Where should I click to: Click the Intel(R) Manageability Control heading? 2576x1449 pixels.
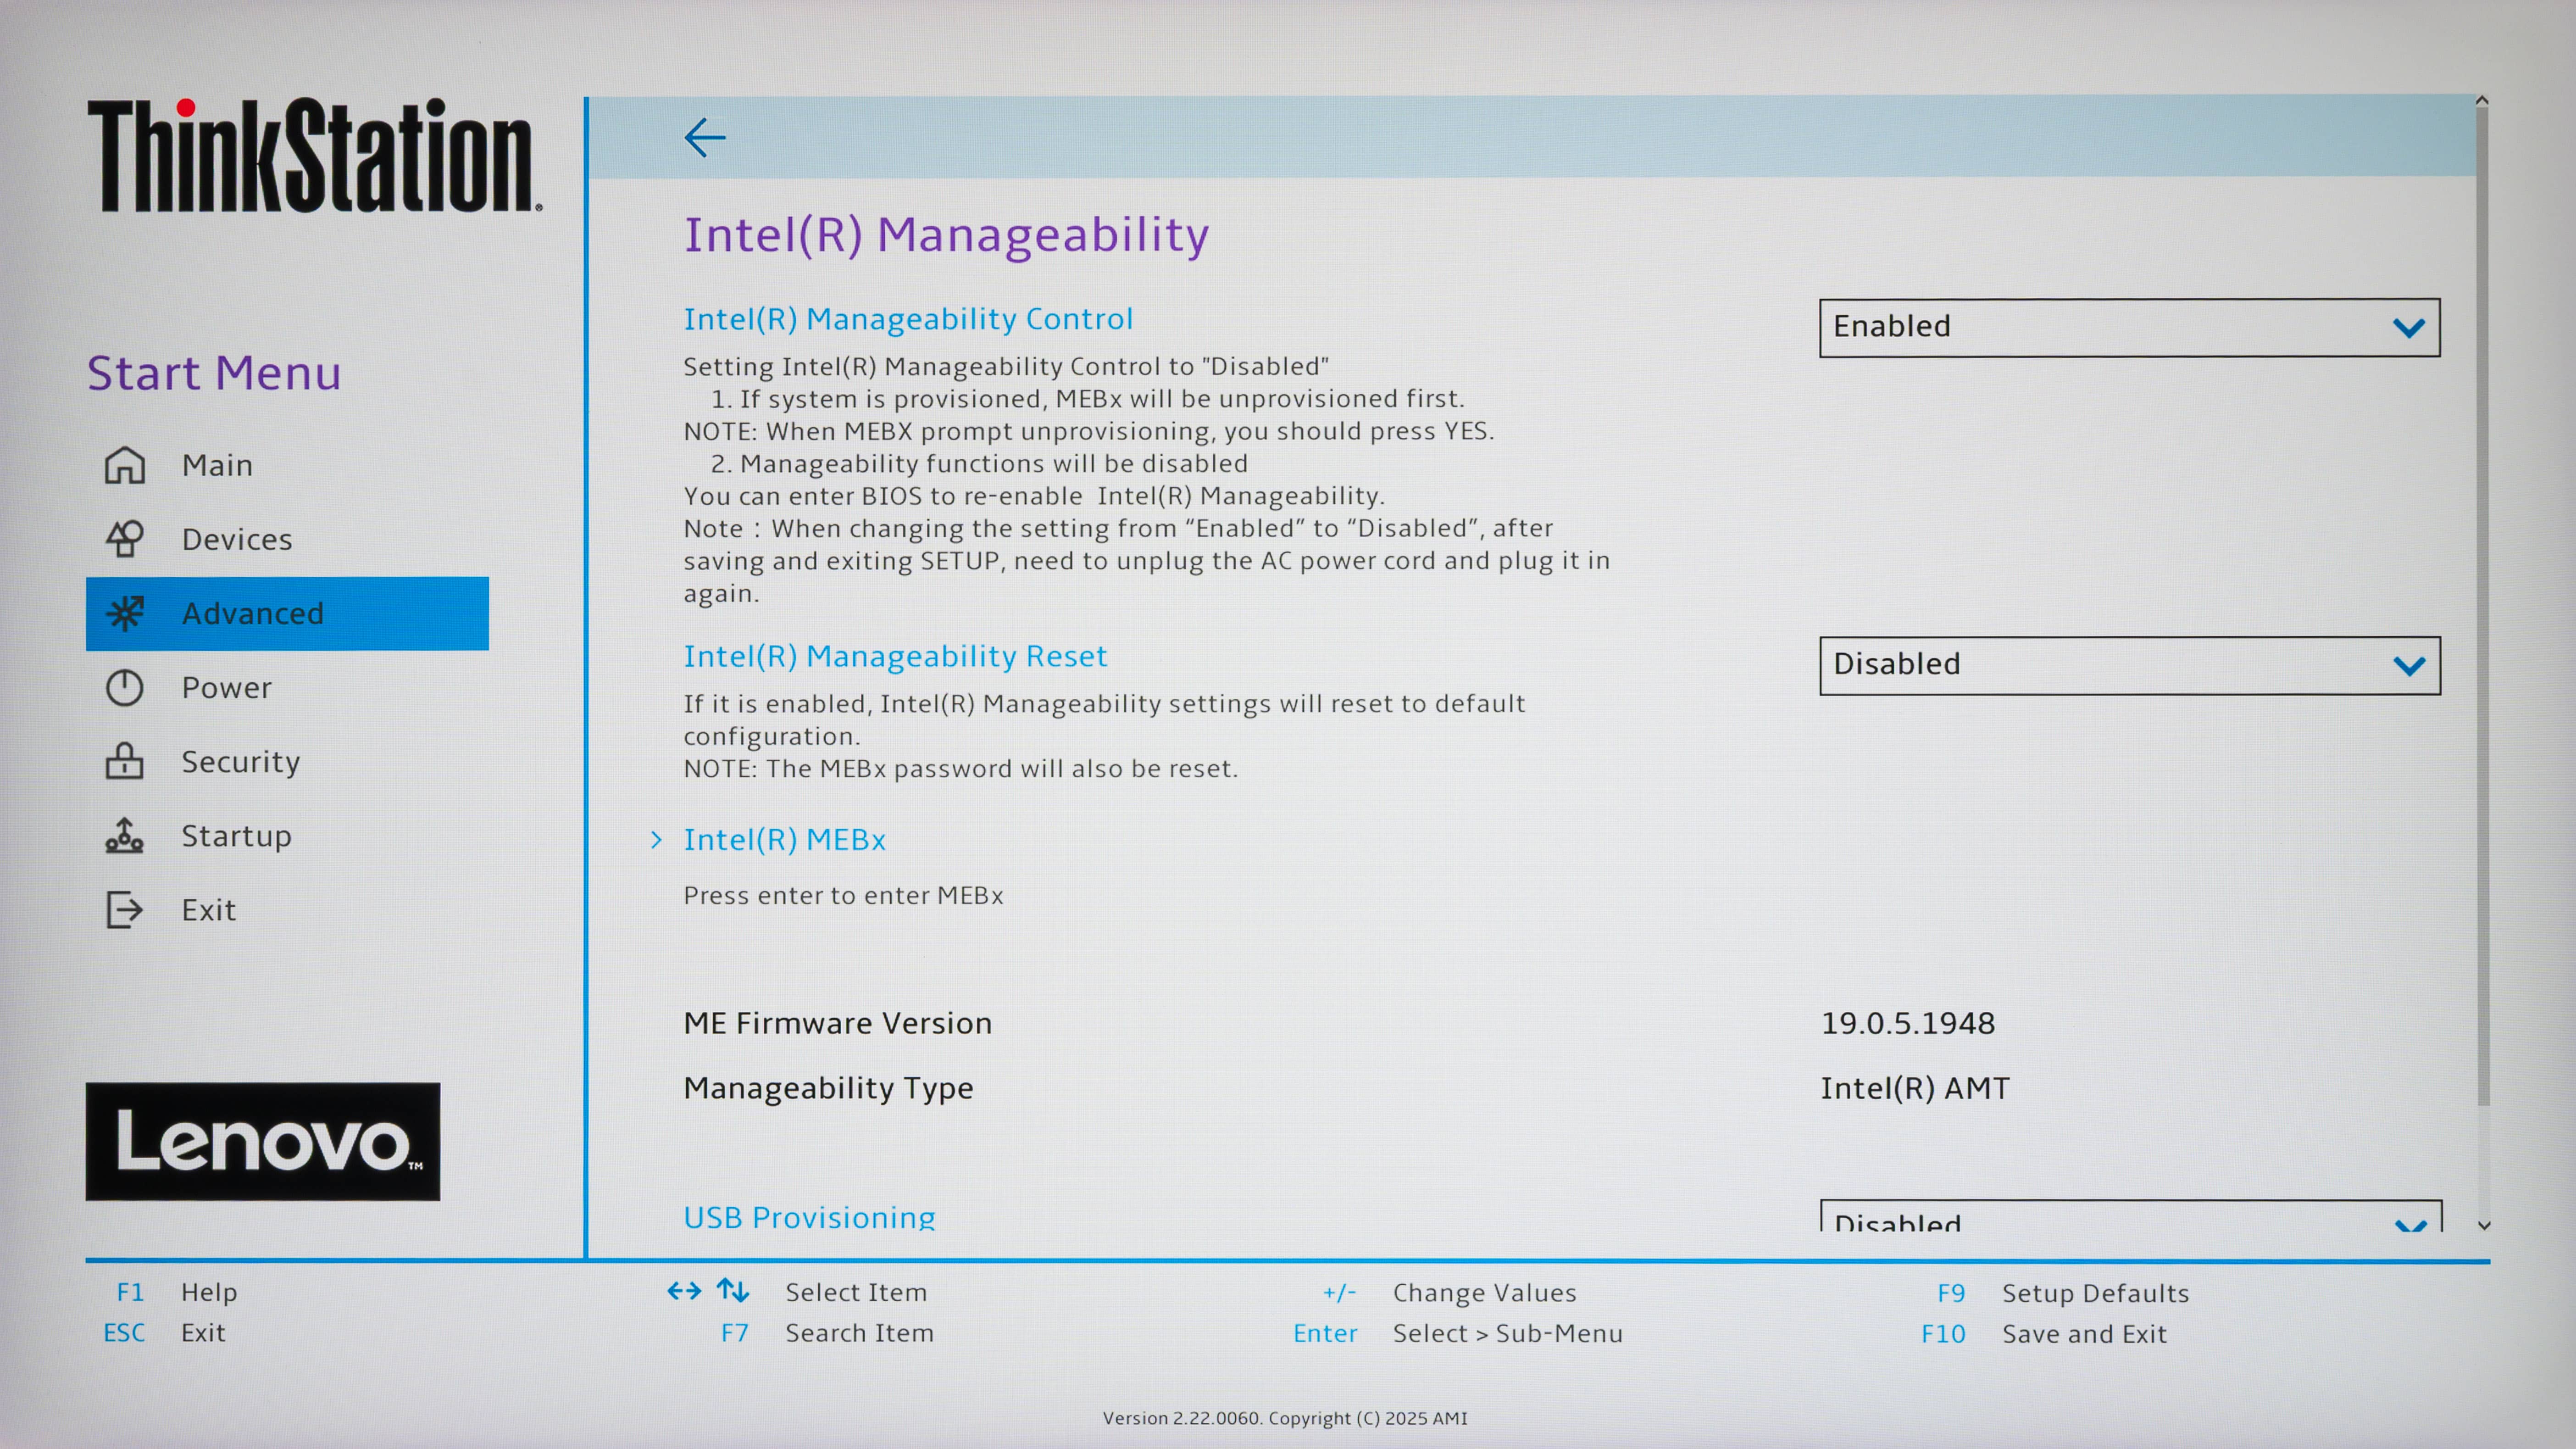pos(908,318)
